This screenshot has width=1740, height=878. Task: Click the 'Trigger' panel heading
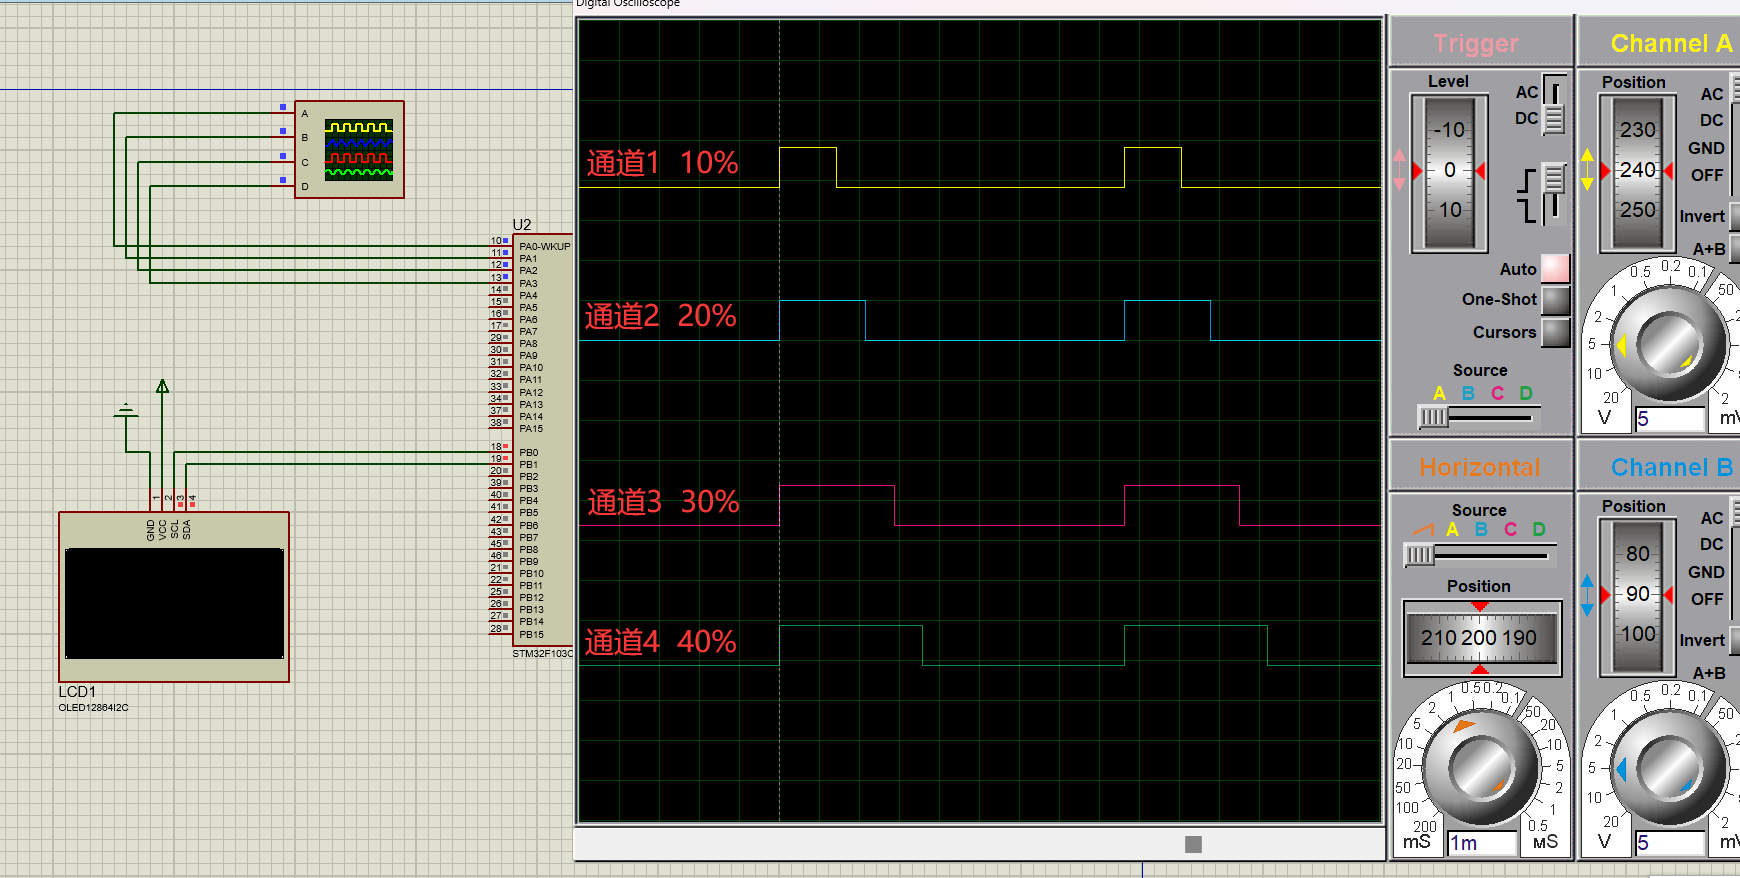click(1476, 43)
